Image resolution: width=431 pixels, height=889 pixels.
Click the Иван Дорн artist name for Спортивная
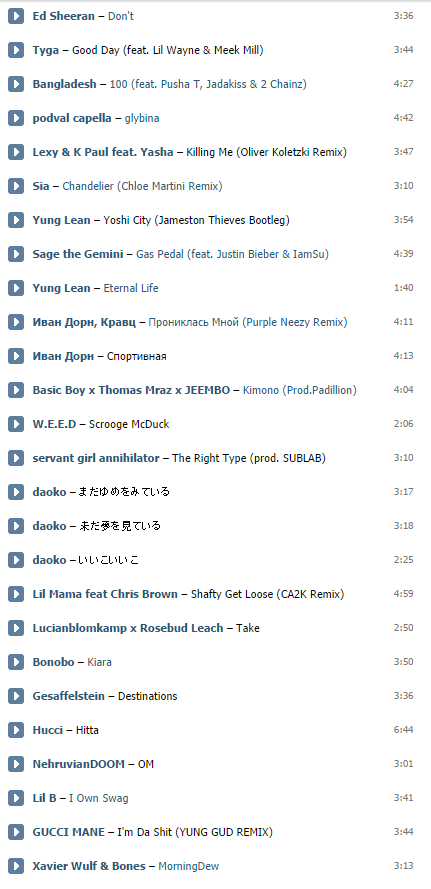(63, 357)
